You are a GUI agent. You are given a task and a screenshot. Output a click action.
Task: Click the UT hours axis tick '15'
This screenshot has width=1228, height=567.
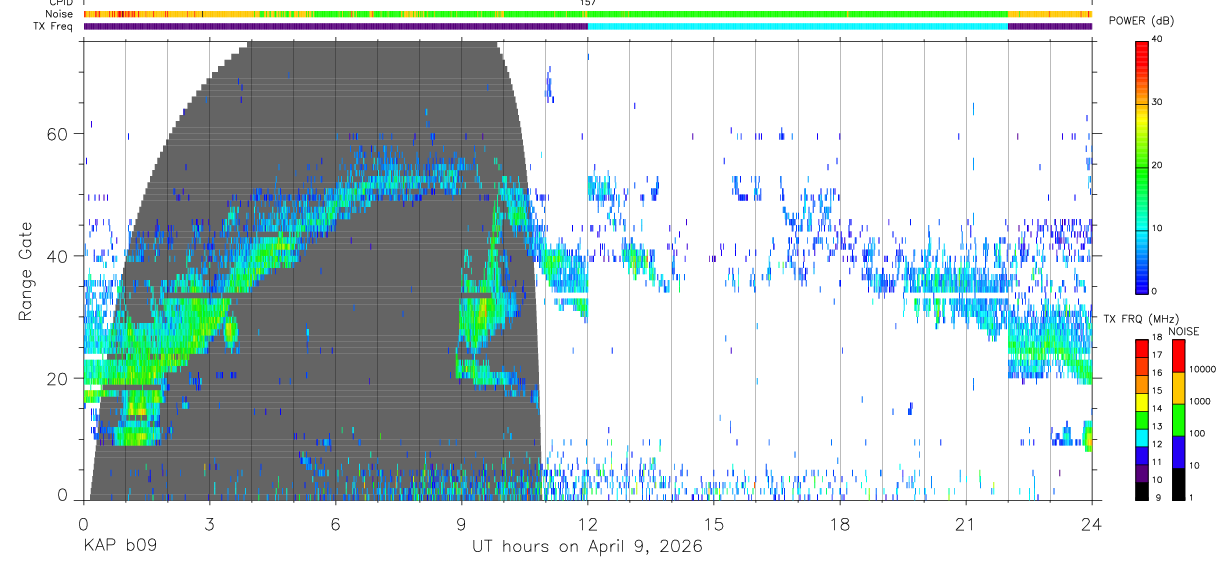[713, 525]
